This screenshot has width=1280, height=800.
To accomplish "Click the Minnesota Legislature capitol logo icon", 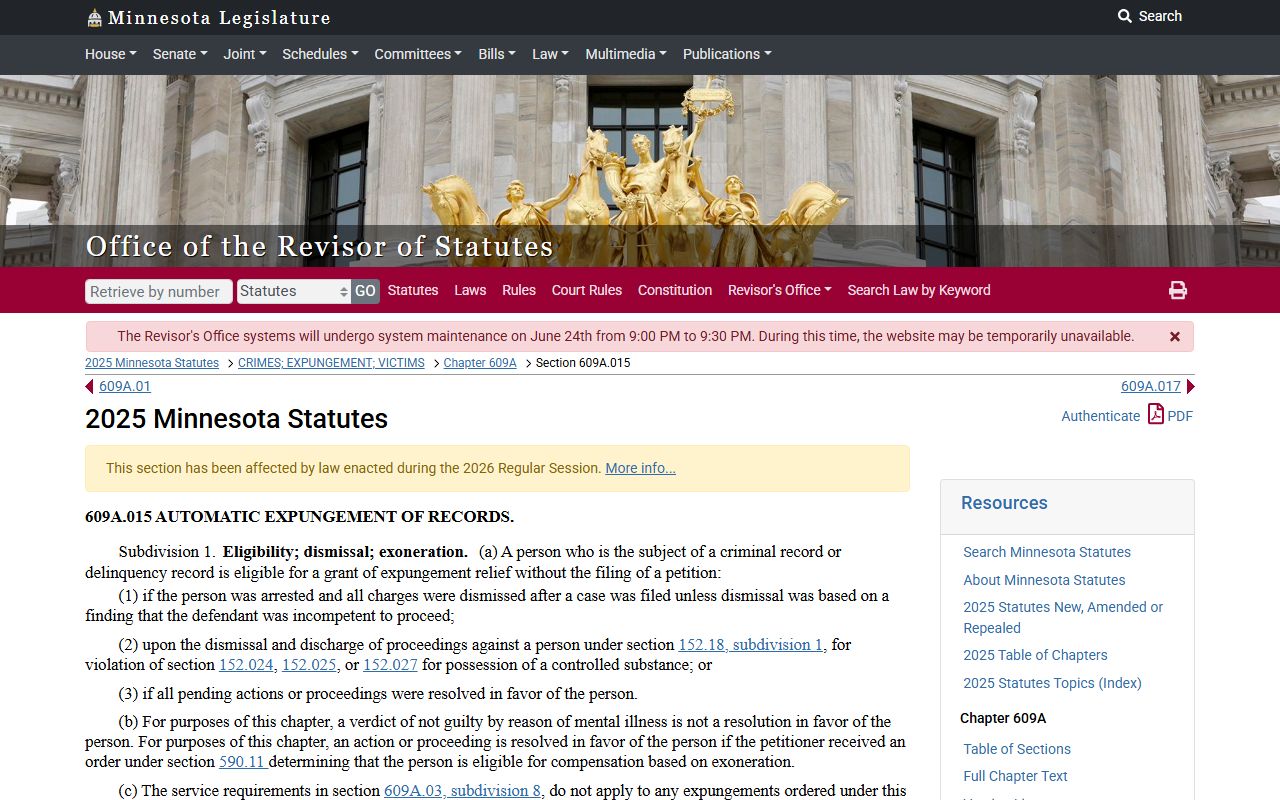I will [x=94, y=18].
